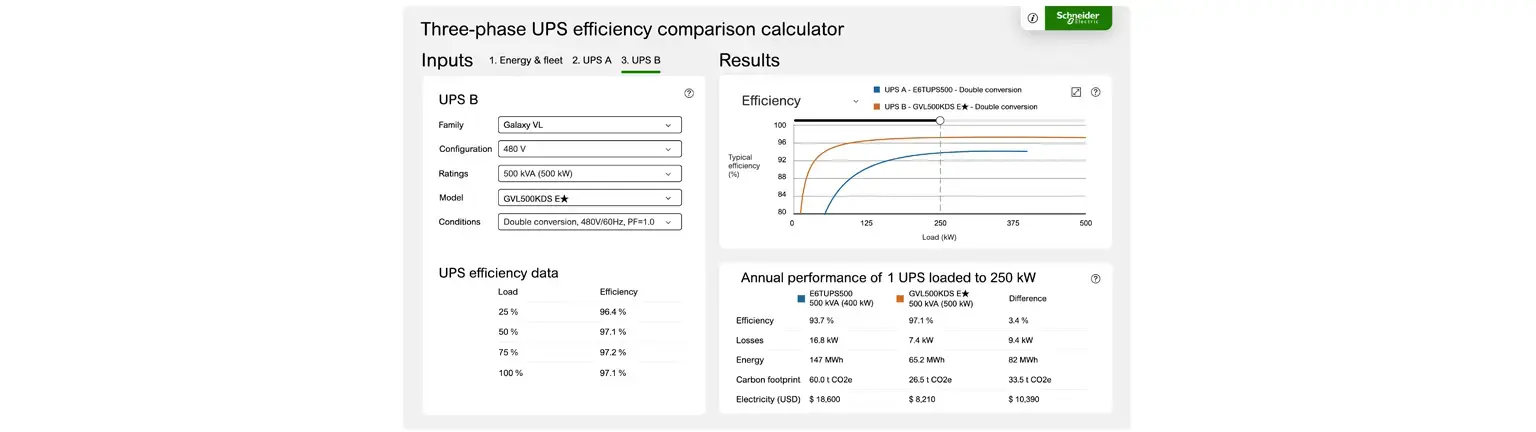Viewport: 1536px width, 432px height.
Task: Switch to the 1. Energy & fleet tab
Action: coord(526,60)
